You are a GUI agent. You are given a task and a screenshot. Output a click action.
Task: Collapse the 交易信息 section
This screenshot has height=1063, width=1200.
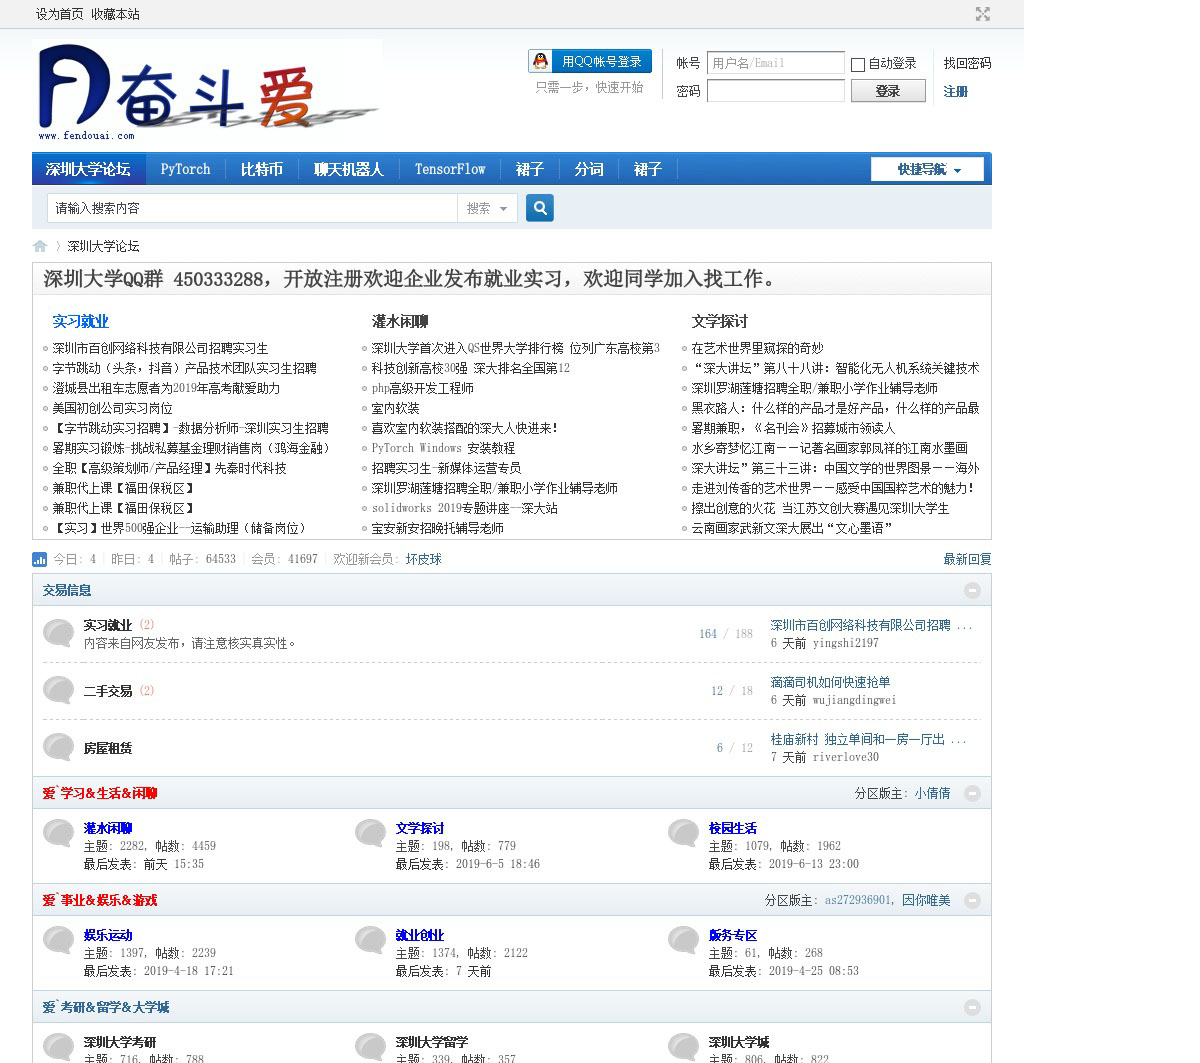972,591
